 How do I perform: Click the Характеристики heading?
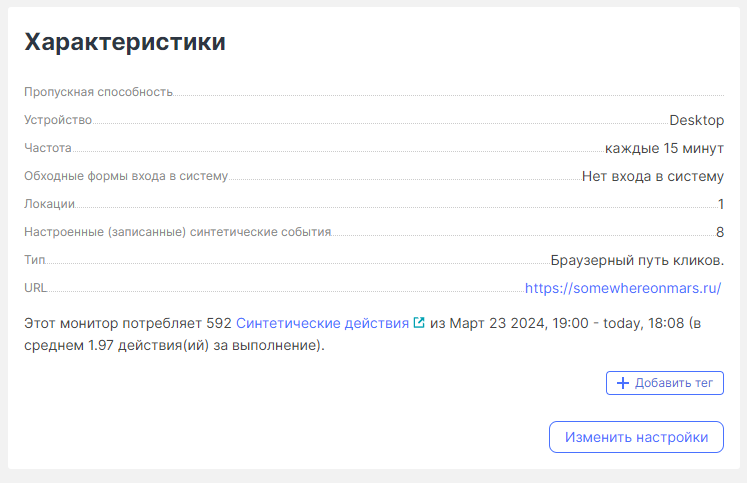pos(125,42)
